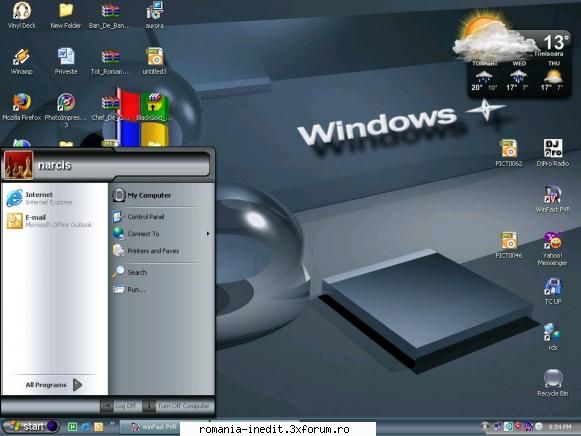Click 13° current temperature in weather widget
581x436 pixels.
pos(556,42)
